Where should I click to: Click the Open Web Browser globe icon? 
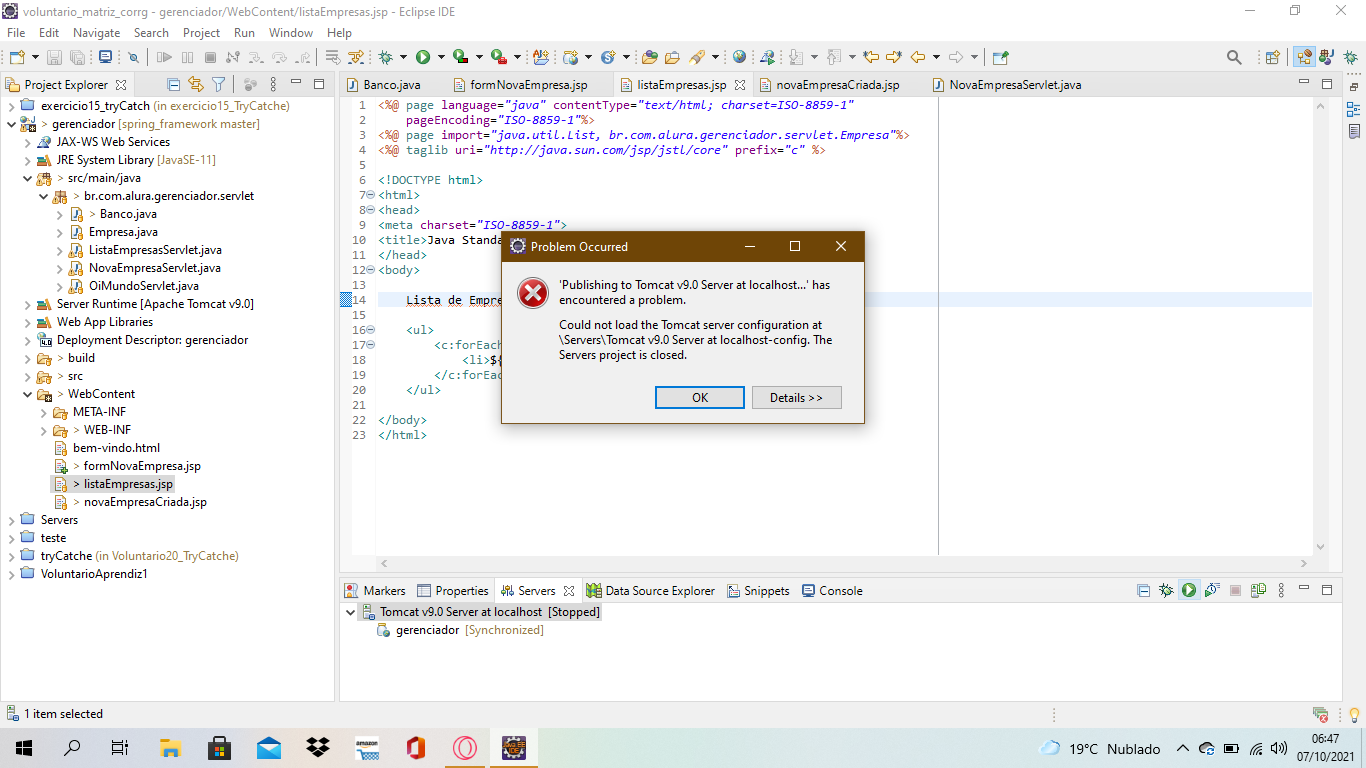tap(739, 58)
